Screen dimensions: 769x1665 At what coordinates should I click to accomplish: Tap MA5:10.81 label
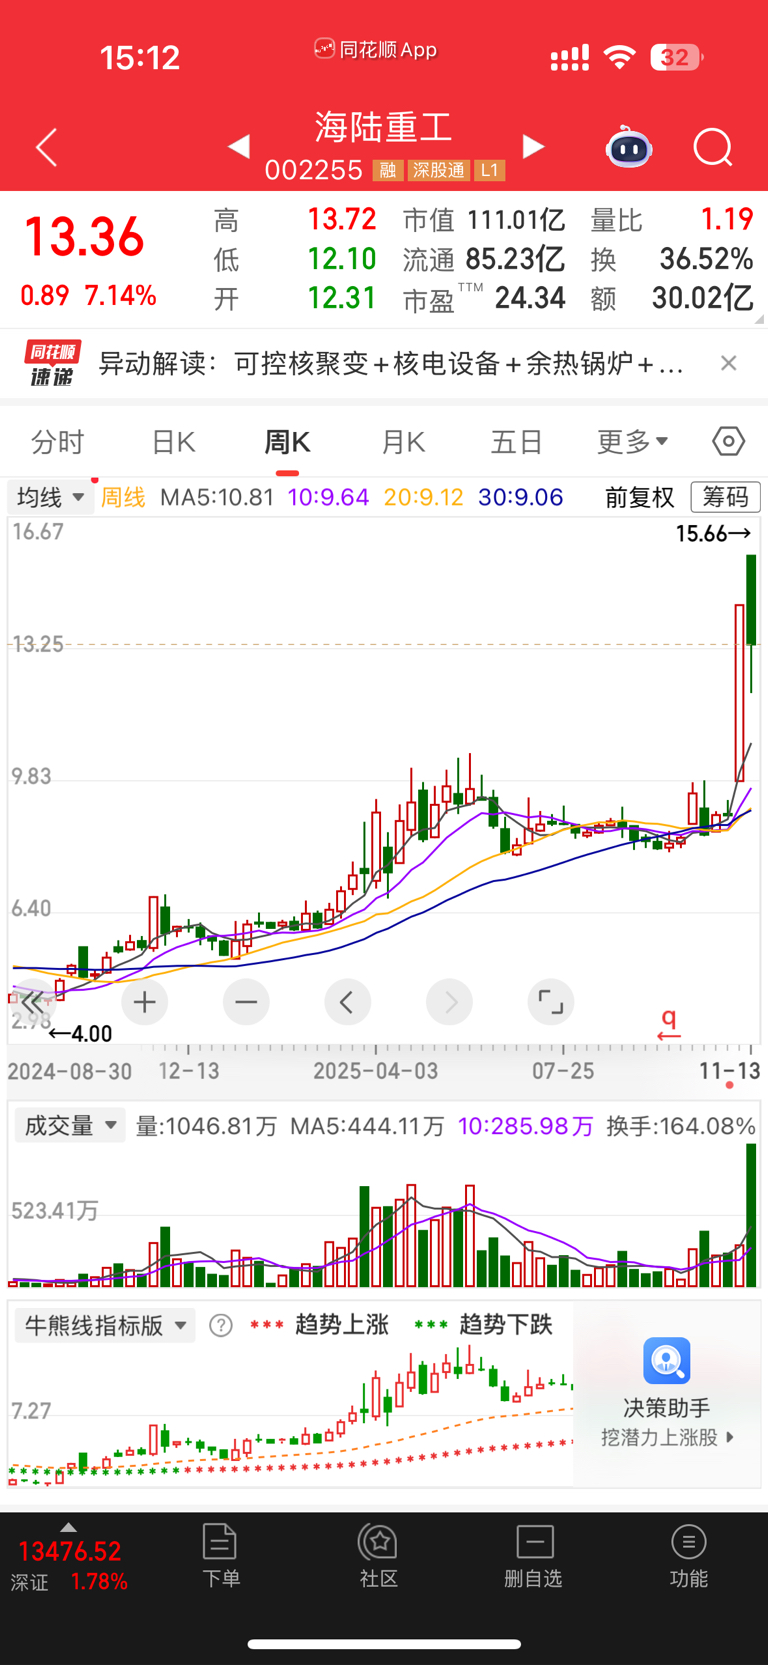(x=217, y=497)
